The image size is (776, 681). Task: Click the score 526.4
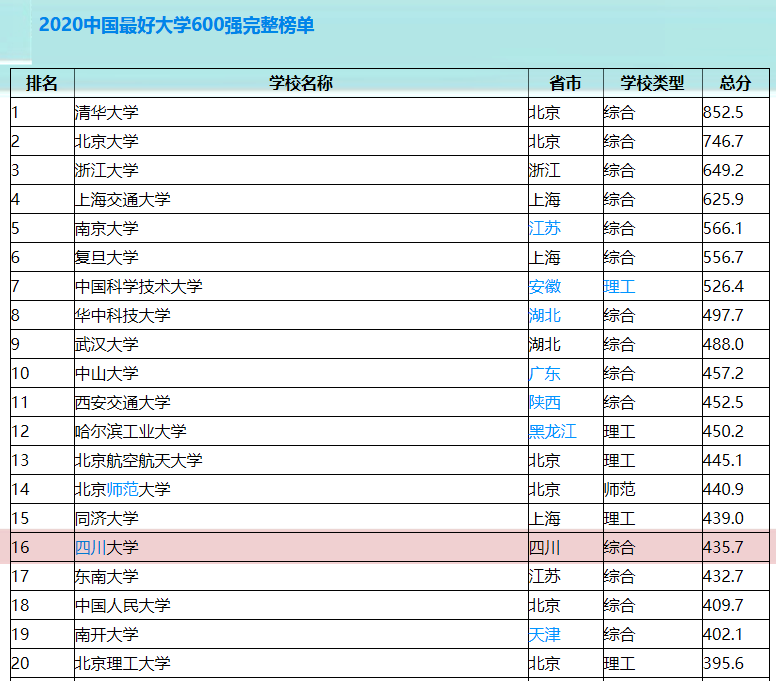pyautogui.click(x=723, y=287)
